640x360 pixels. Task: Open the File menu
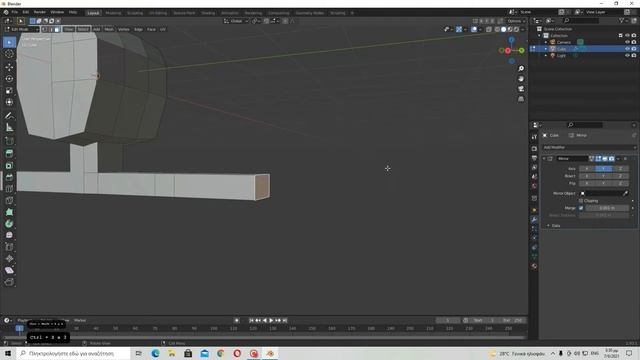[15, 12]
